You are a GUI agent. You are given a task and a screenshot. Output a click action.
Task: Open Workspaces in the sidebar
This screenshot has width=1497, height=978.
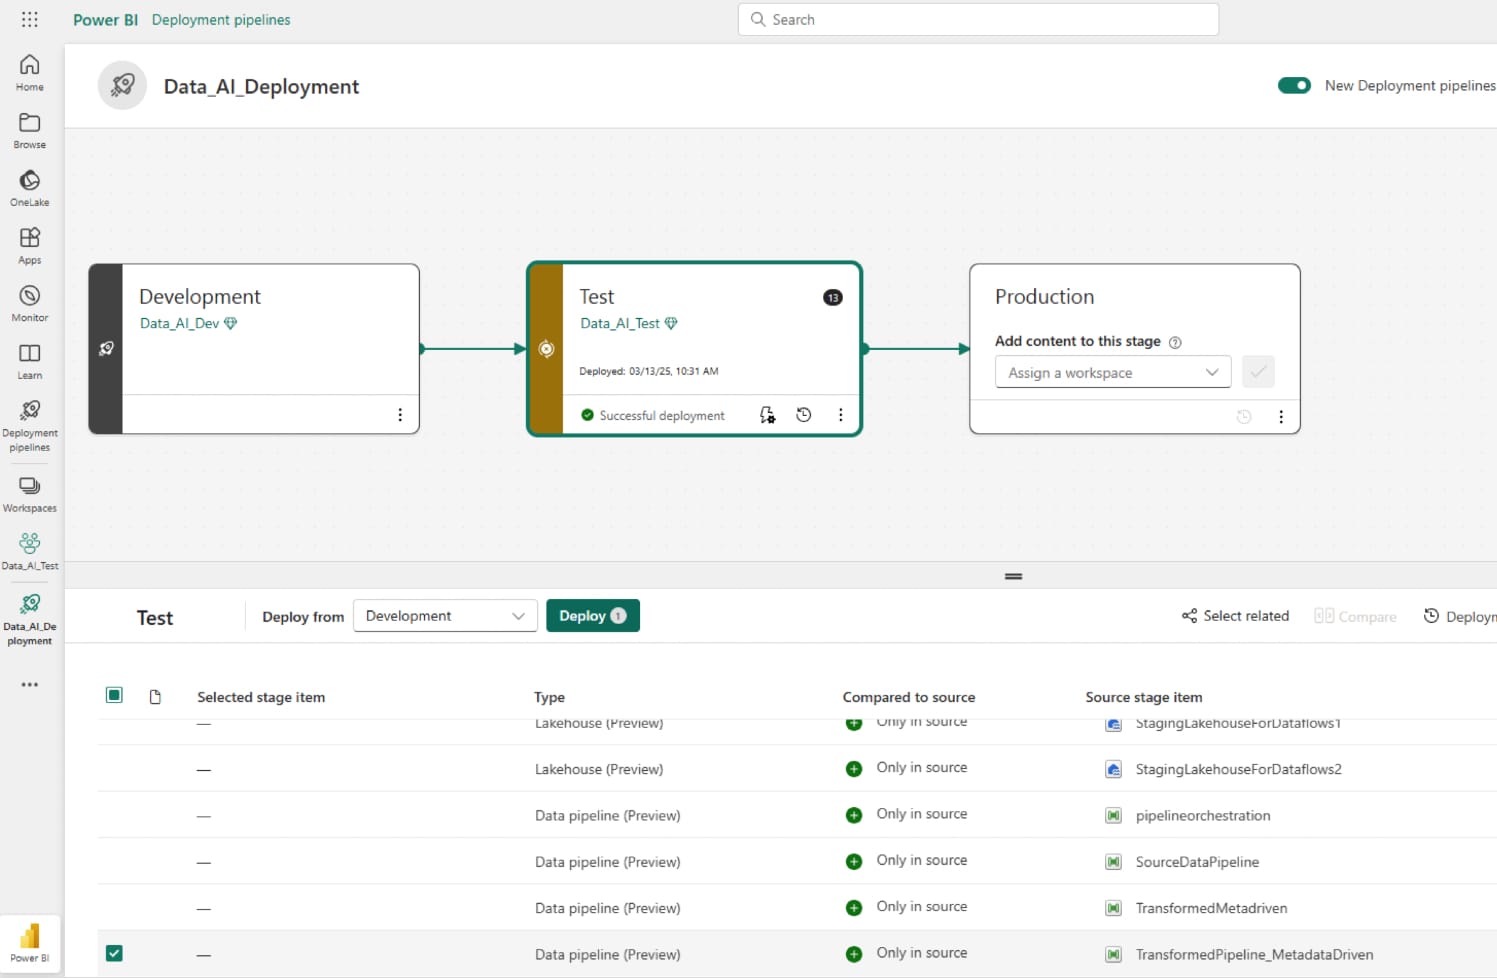(30, 495)
